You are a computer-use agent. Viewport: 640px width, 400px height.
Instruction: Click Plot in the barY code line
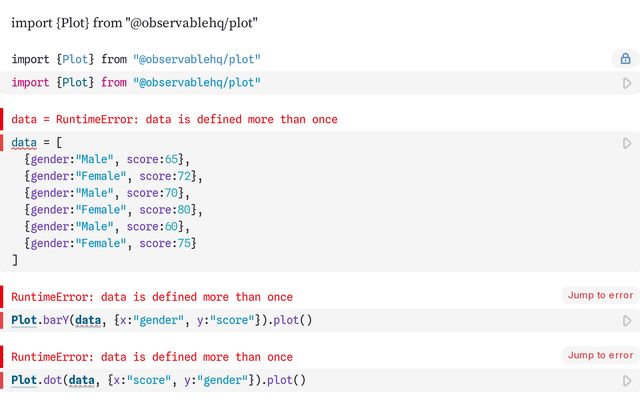coord(24,321)
